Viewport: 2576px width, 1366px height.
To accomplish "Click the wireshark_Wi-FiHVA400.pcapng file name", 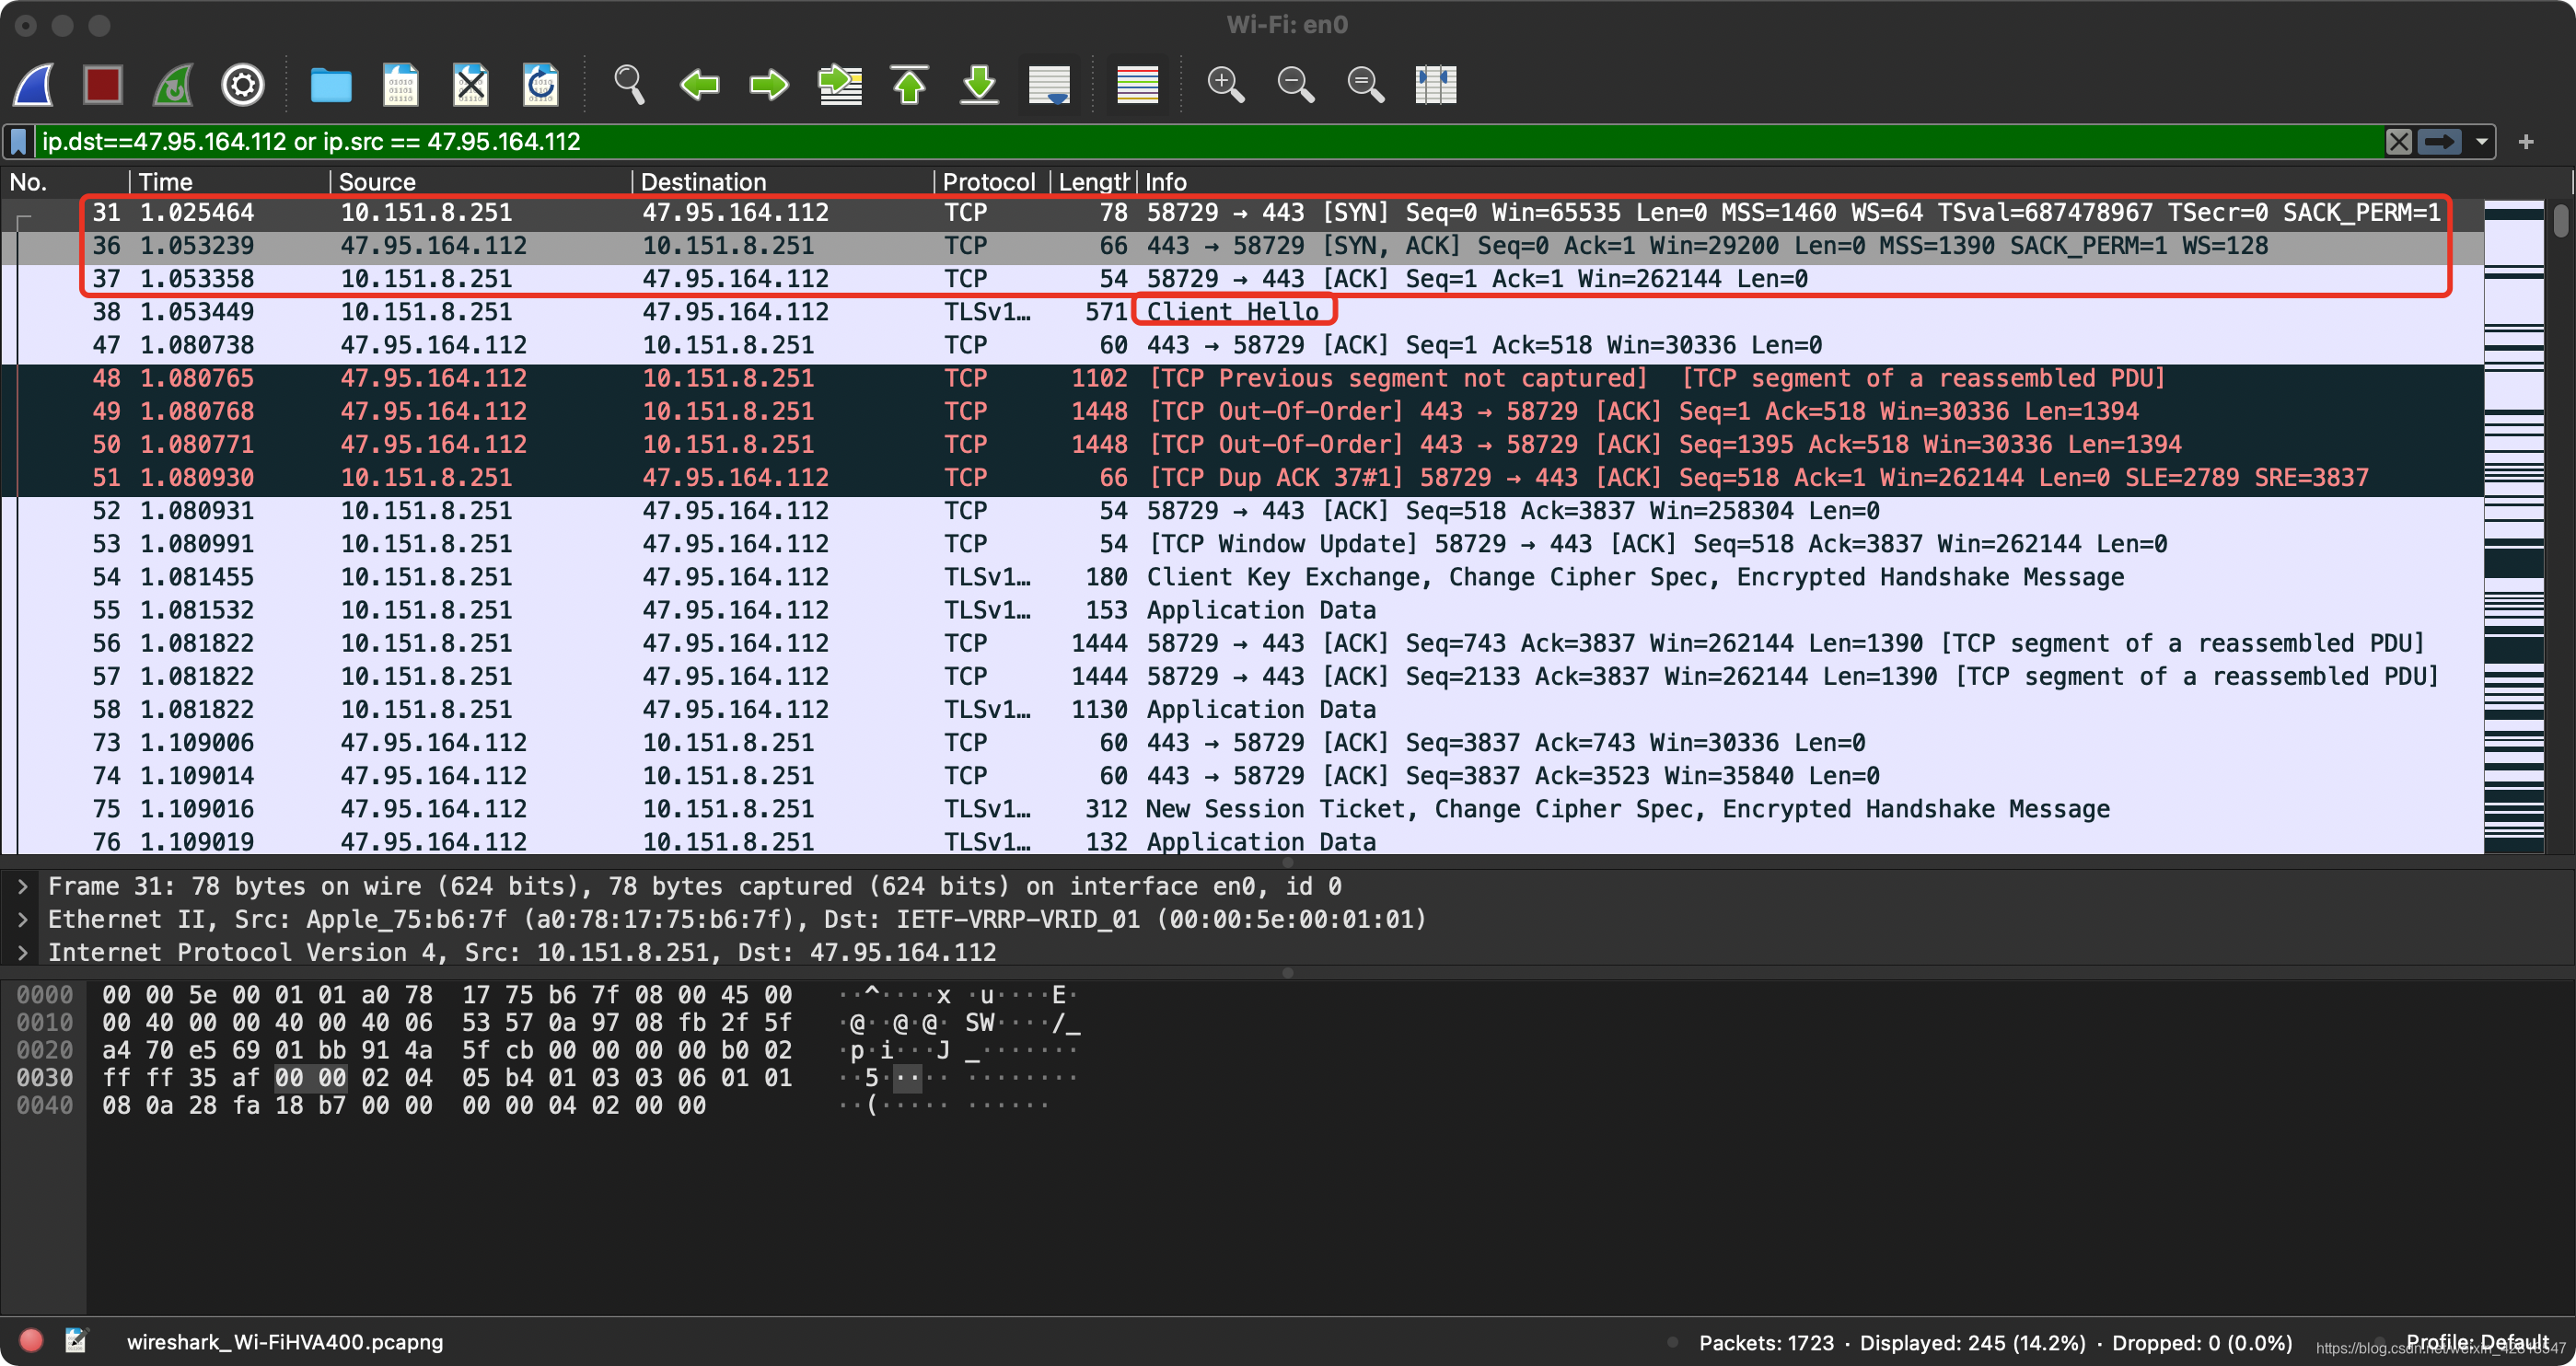I will (285, 1342).
